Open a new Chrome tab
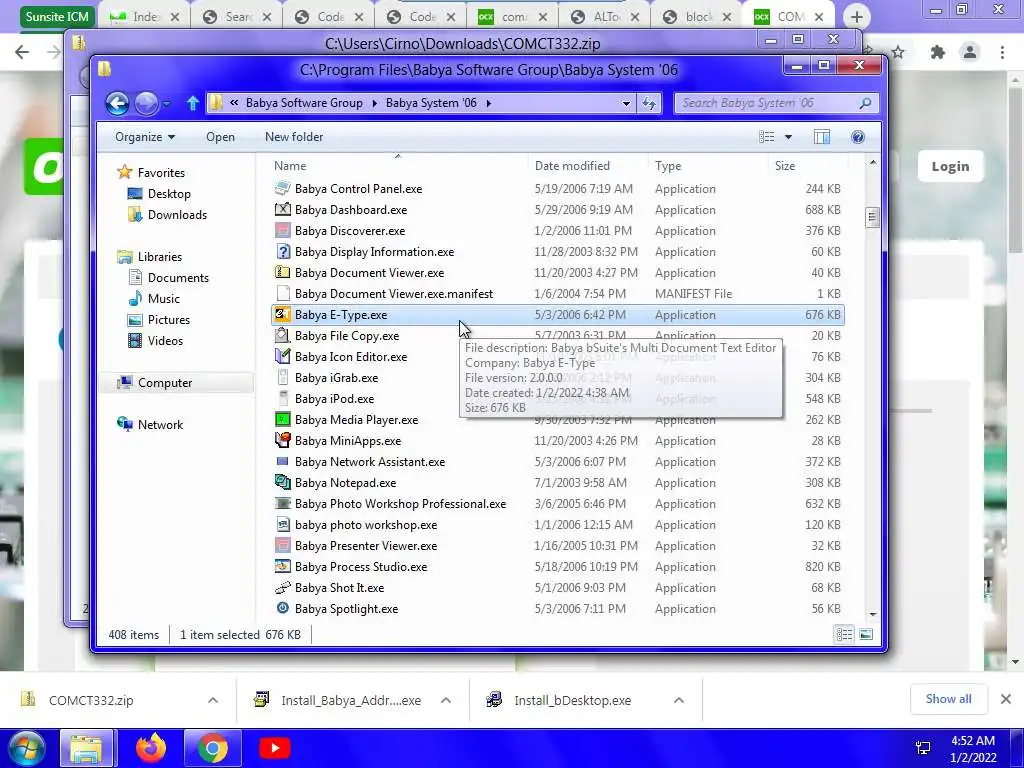This screenshot has width=1024, height=768. click(x=857, y=17)
